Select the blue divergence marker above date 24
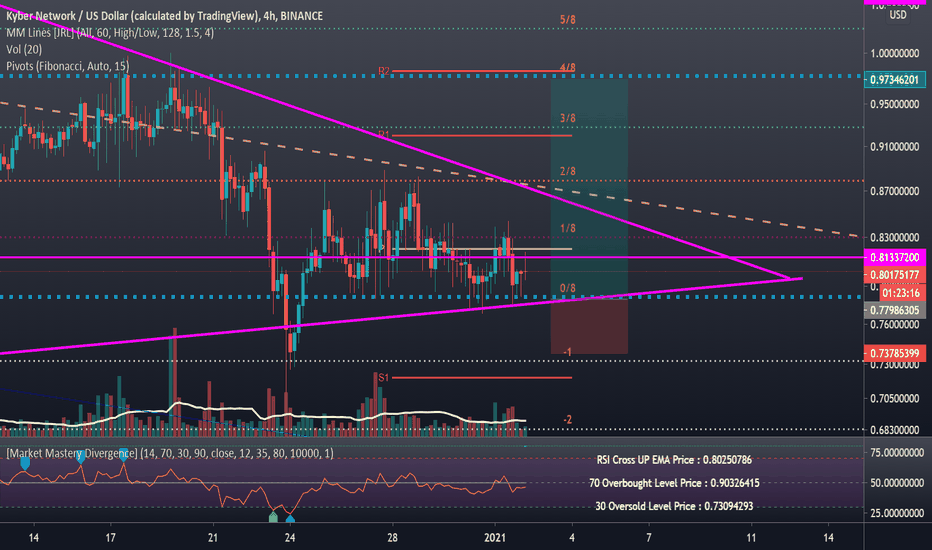The image size is (932, 550). pyautogui.click(x=290, y=518)
